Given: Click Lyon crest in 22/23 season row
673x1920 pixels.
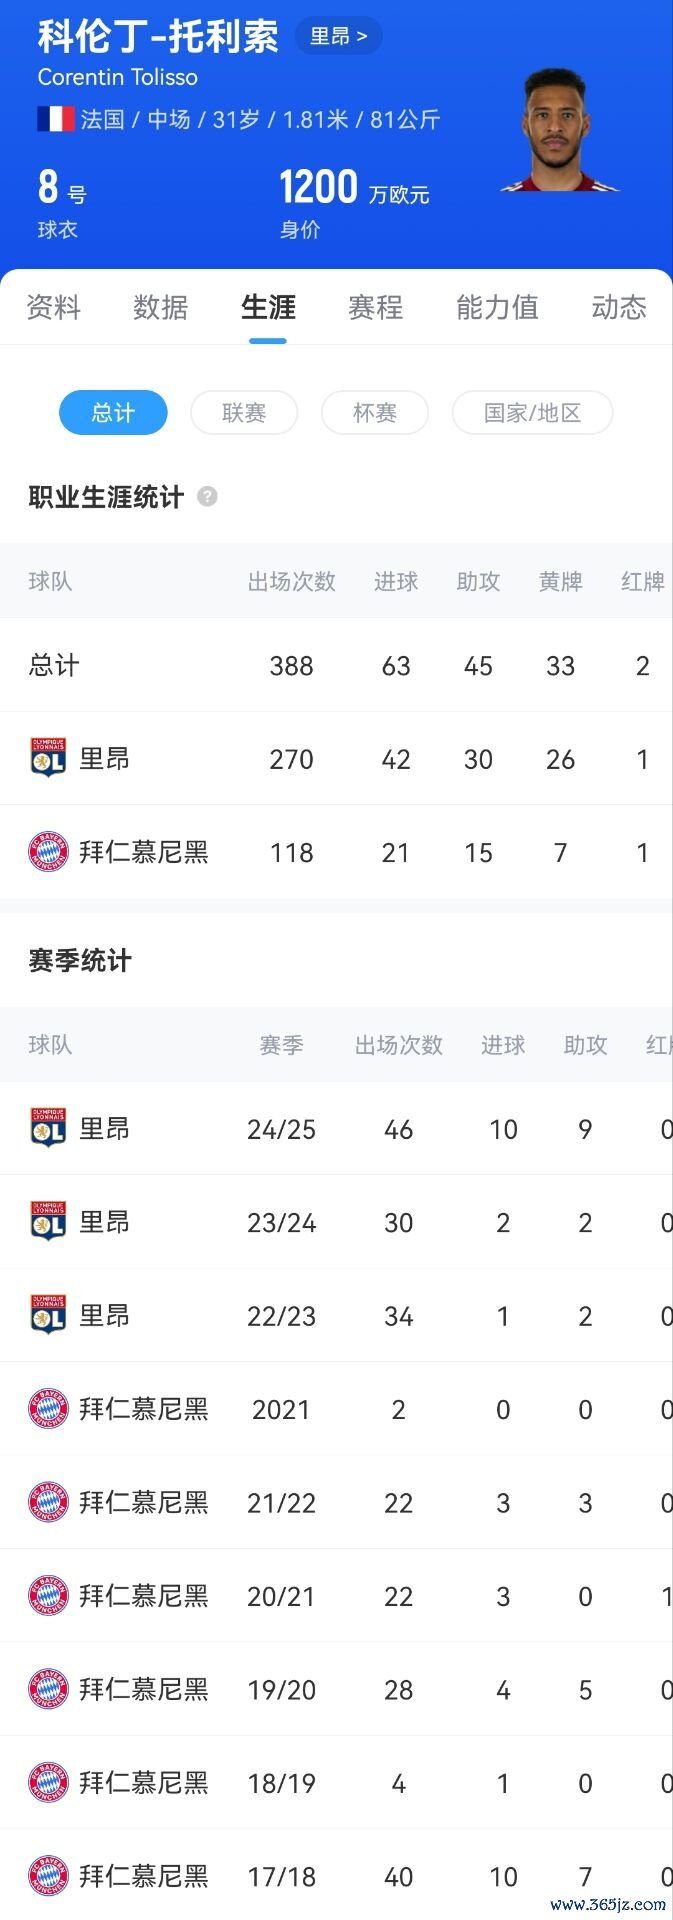Looking at the screenshot, I should pos(48,1315).
